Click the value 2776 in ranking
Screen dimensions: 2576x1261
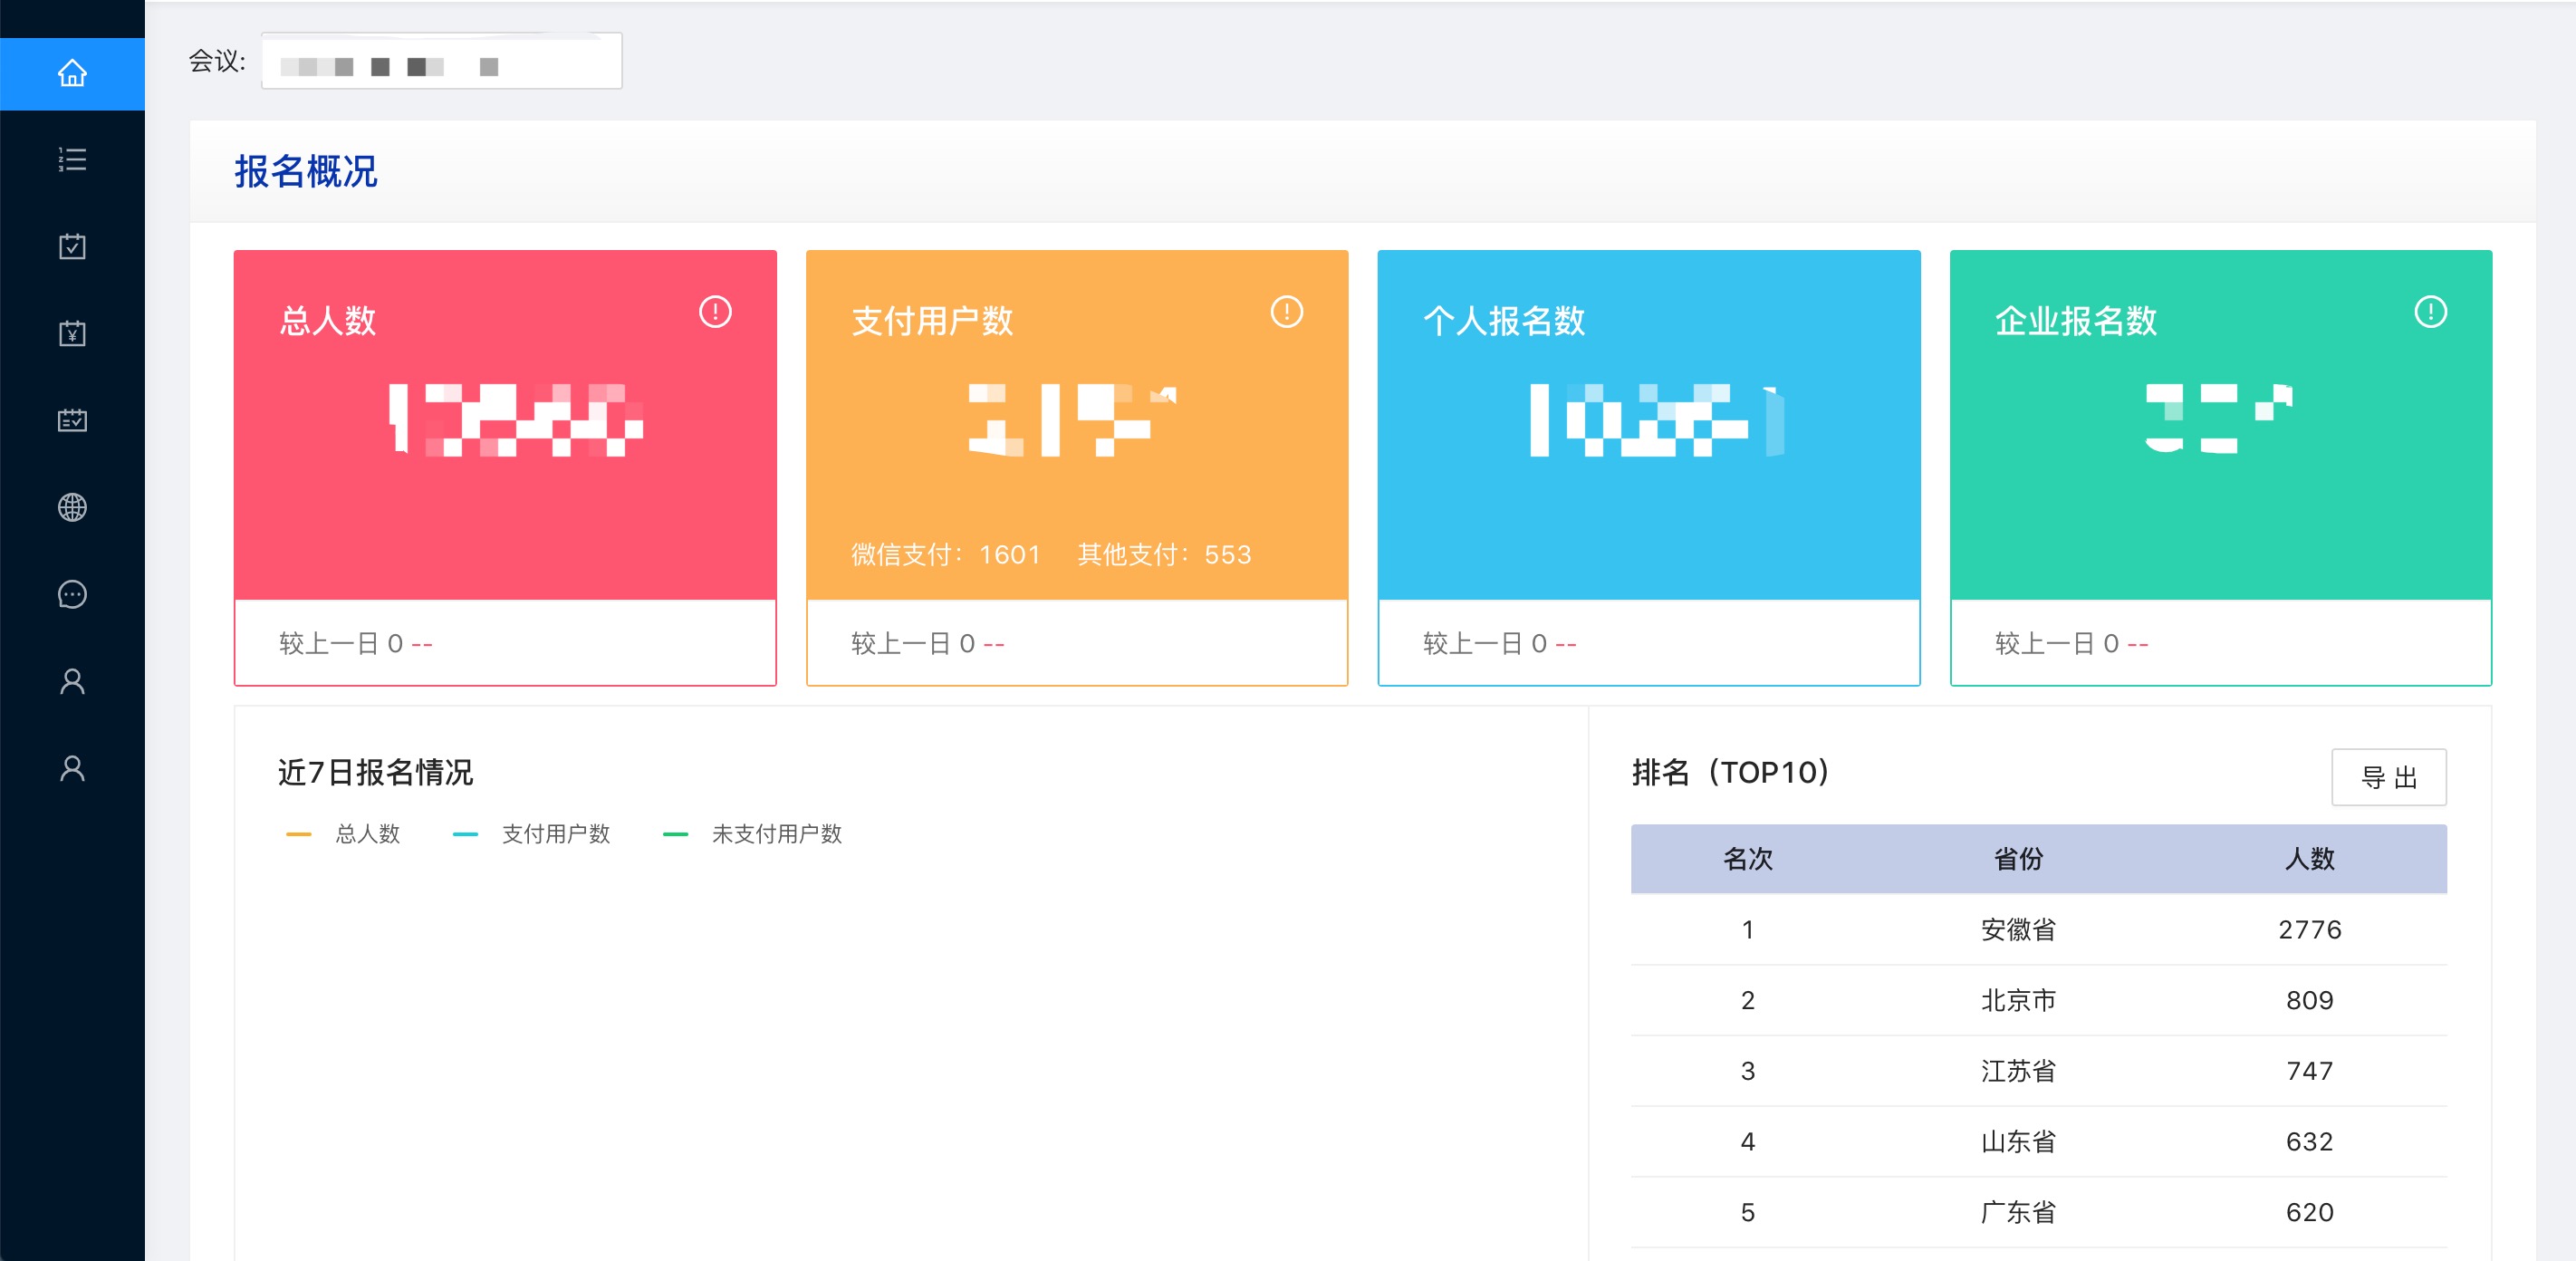pos(2310,930)
